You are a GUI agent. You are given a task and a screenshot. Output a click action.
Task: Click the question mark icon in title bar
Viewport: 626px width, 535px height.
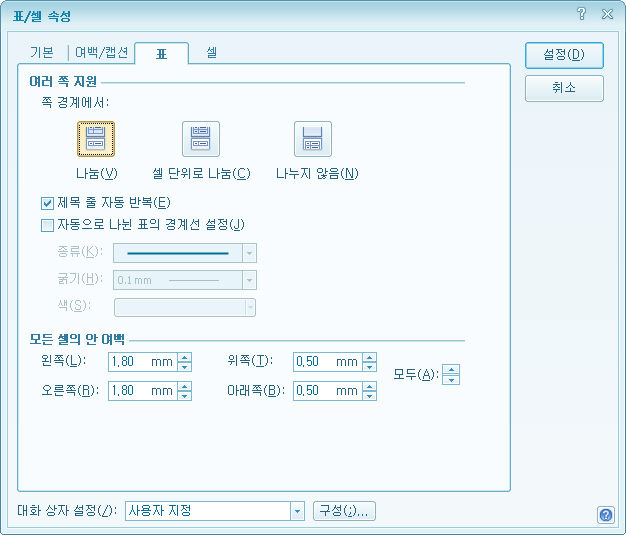click(x=581, y=15)
